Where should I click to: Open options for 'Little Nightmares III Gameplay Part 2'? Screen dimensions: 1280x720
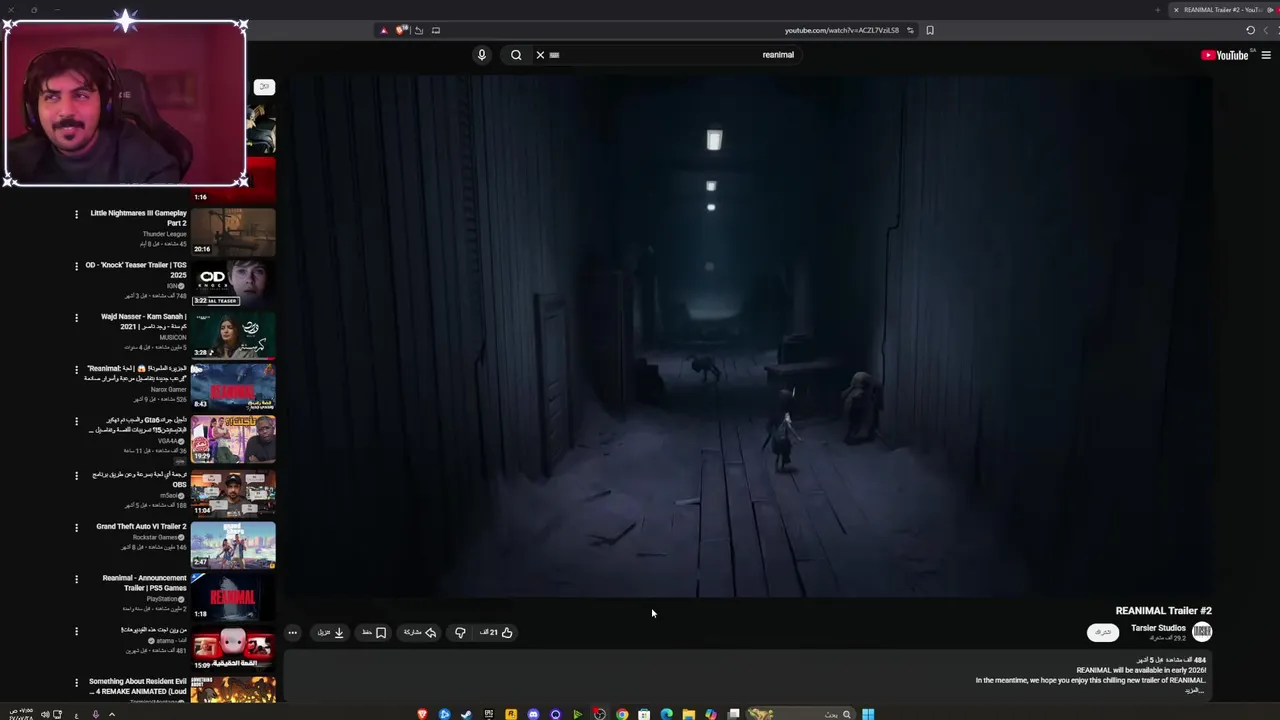coord(76,214)
